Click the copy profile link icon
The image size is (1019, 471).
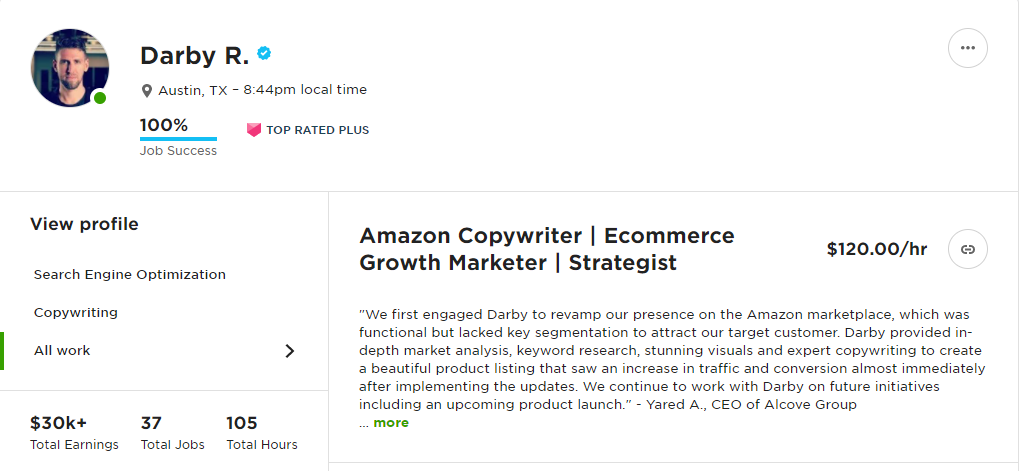click(967, 249)
